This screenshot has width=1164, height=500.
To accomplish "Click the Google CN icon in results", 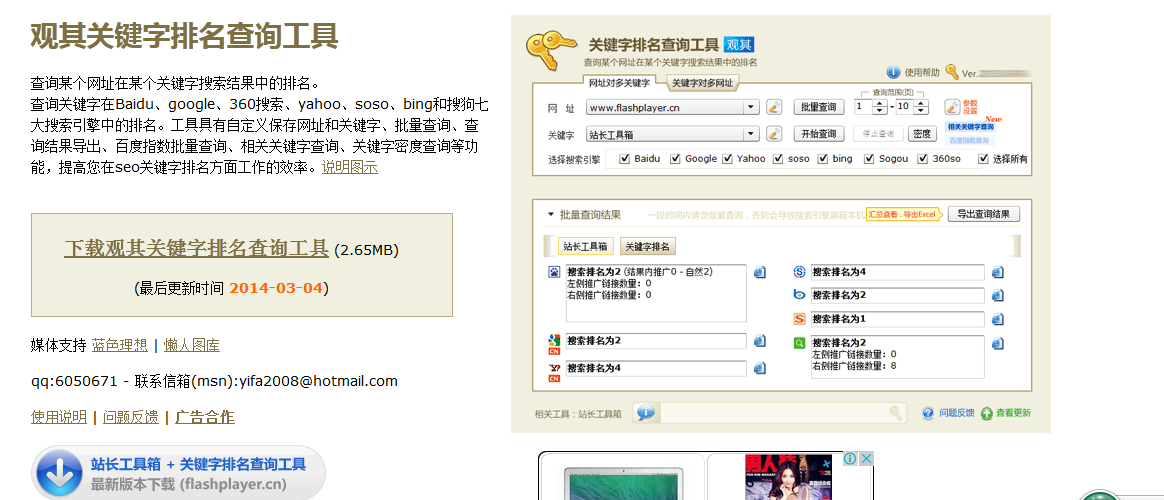I will pos(554,345).
